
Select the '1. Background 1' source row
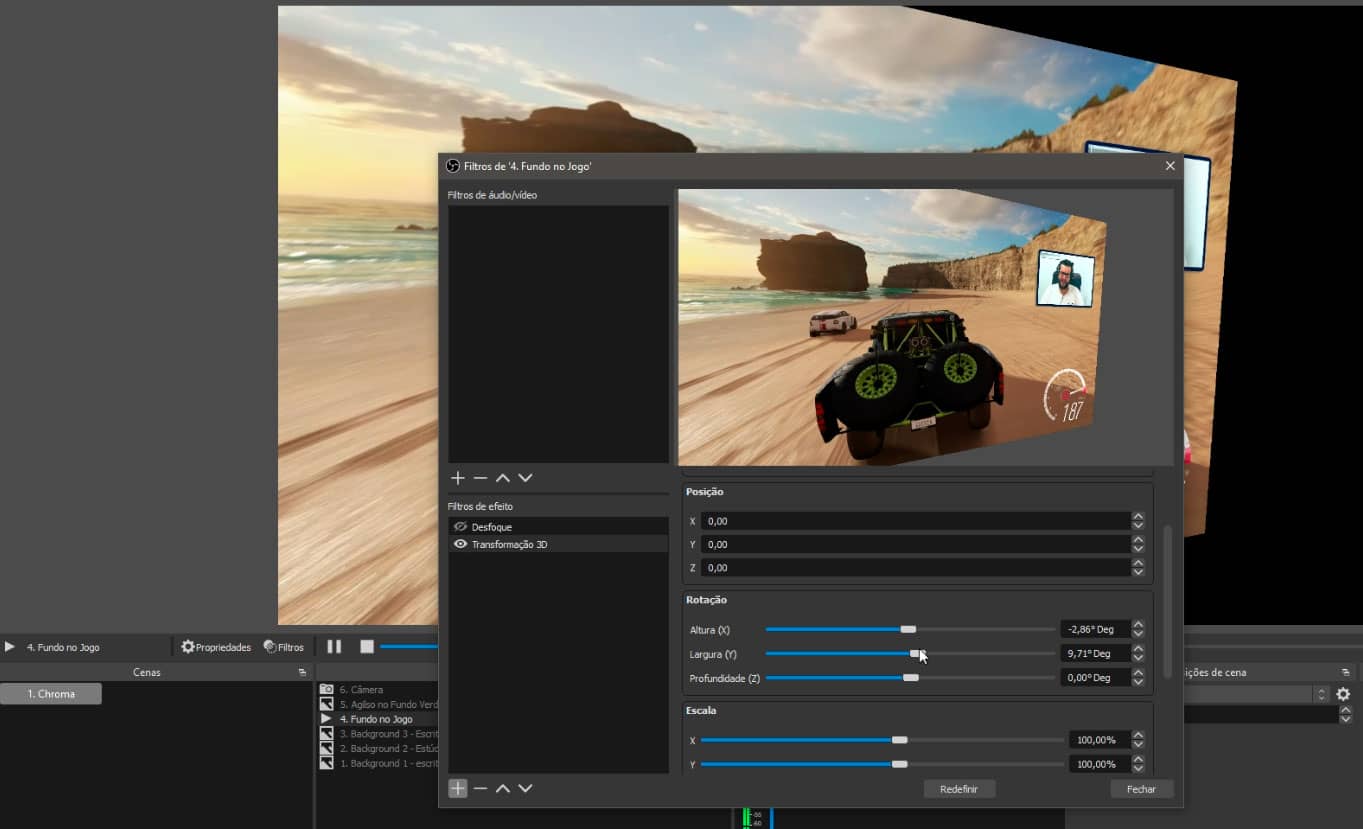click(x=376, y=763)
